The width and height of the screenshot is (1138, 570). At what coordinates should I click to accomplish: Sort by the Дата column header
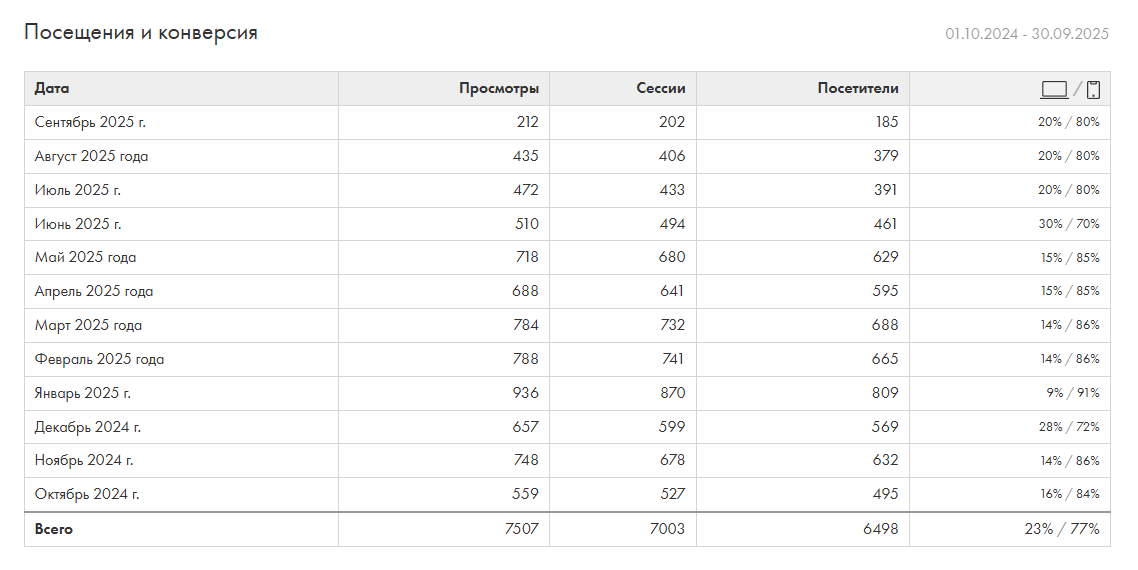coord(52,88)
